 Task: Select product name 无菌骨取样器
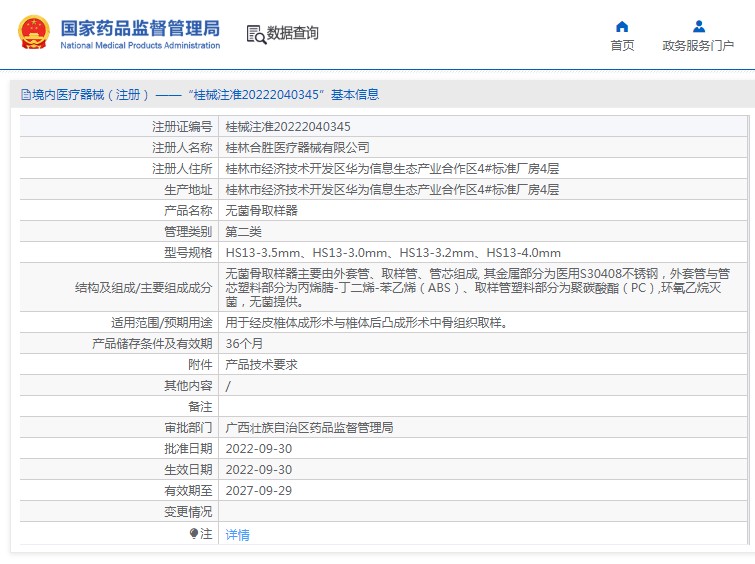(261, 210)
